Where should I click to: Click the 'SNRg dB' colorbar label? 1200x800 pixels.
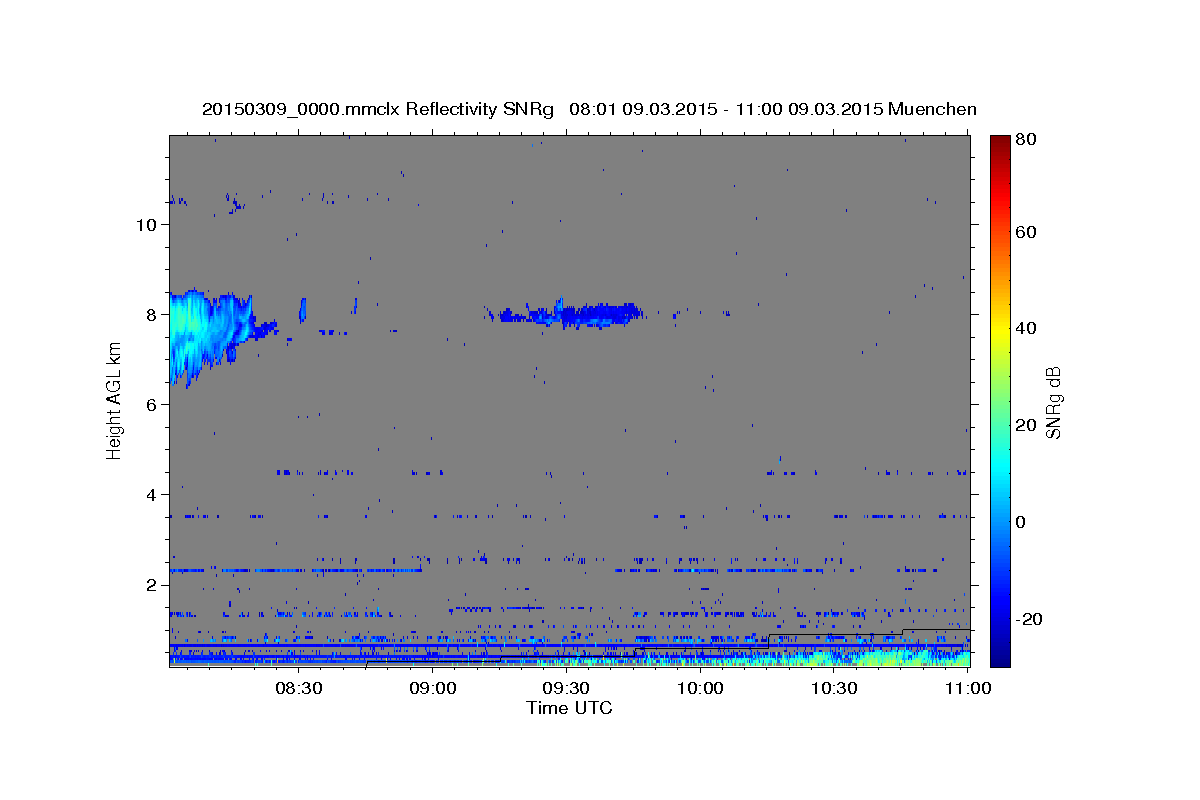[x=1053, y=402]
